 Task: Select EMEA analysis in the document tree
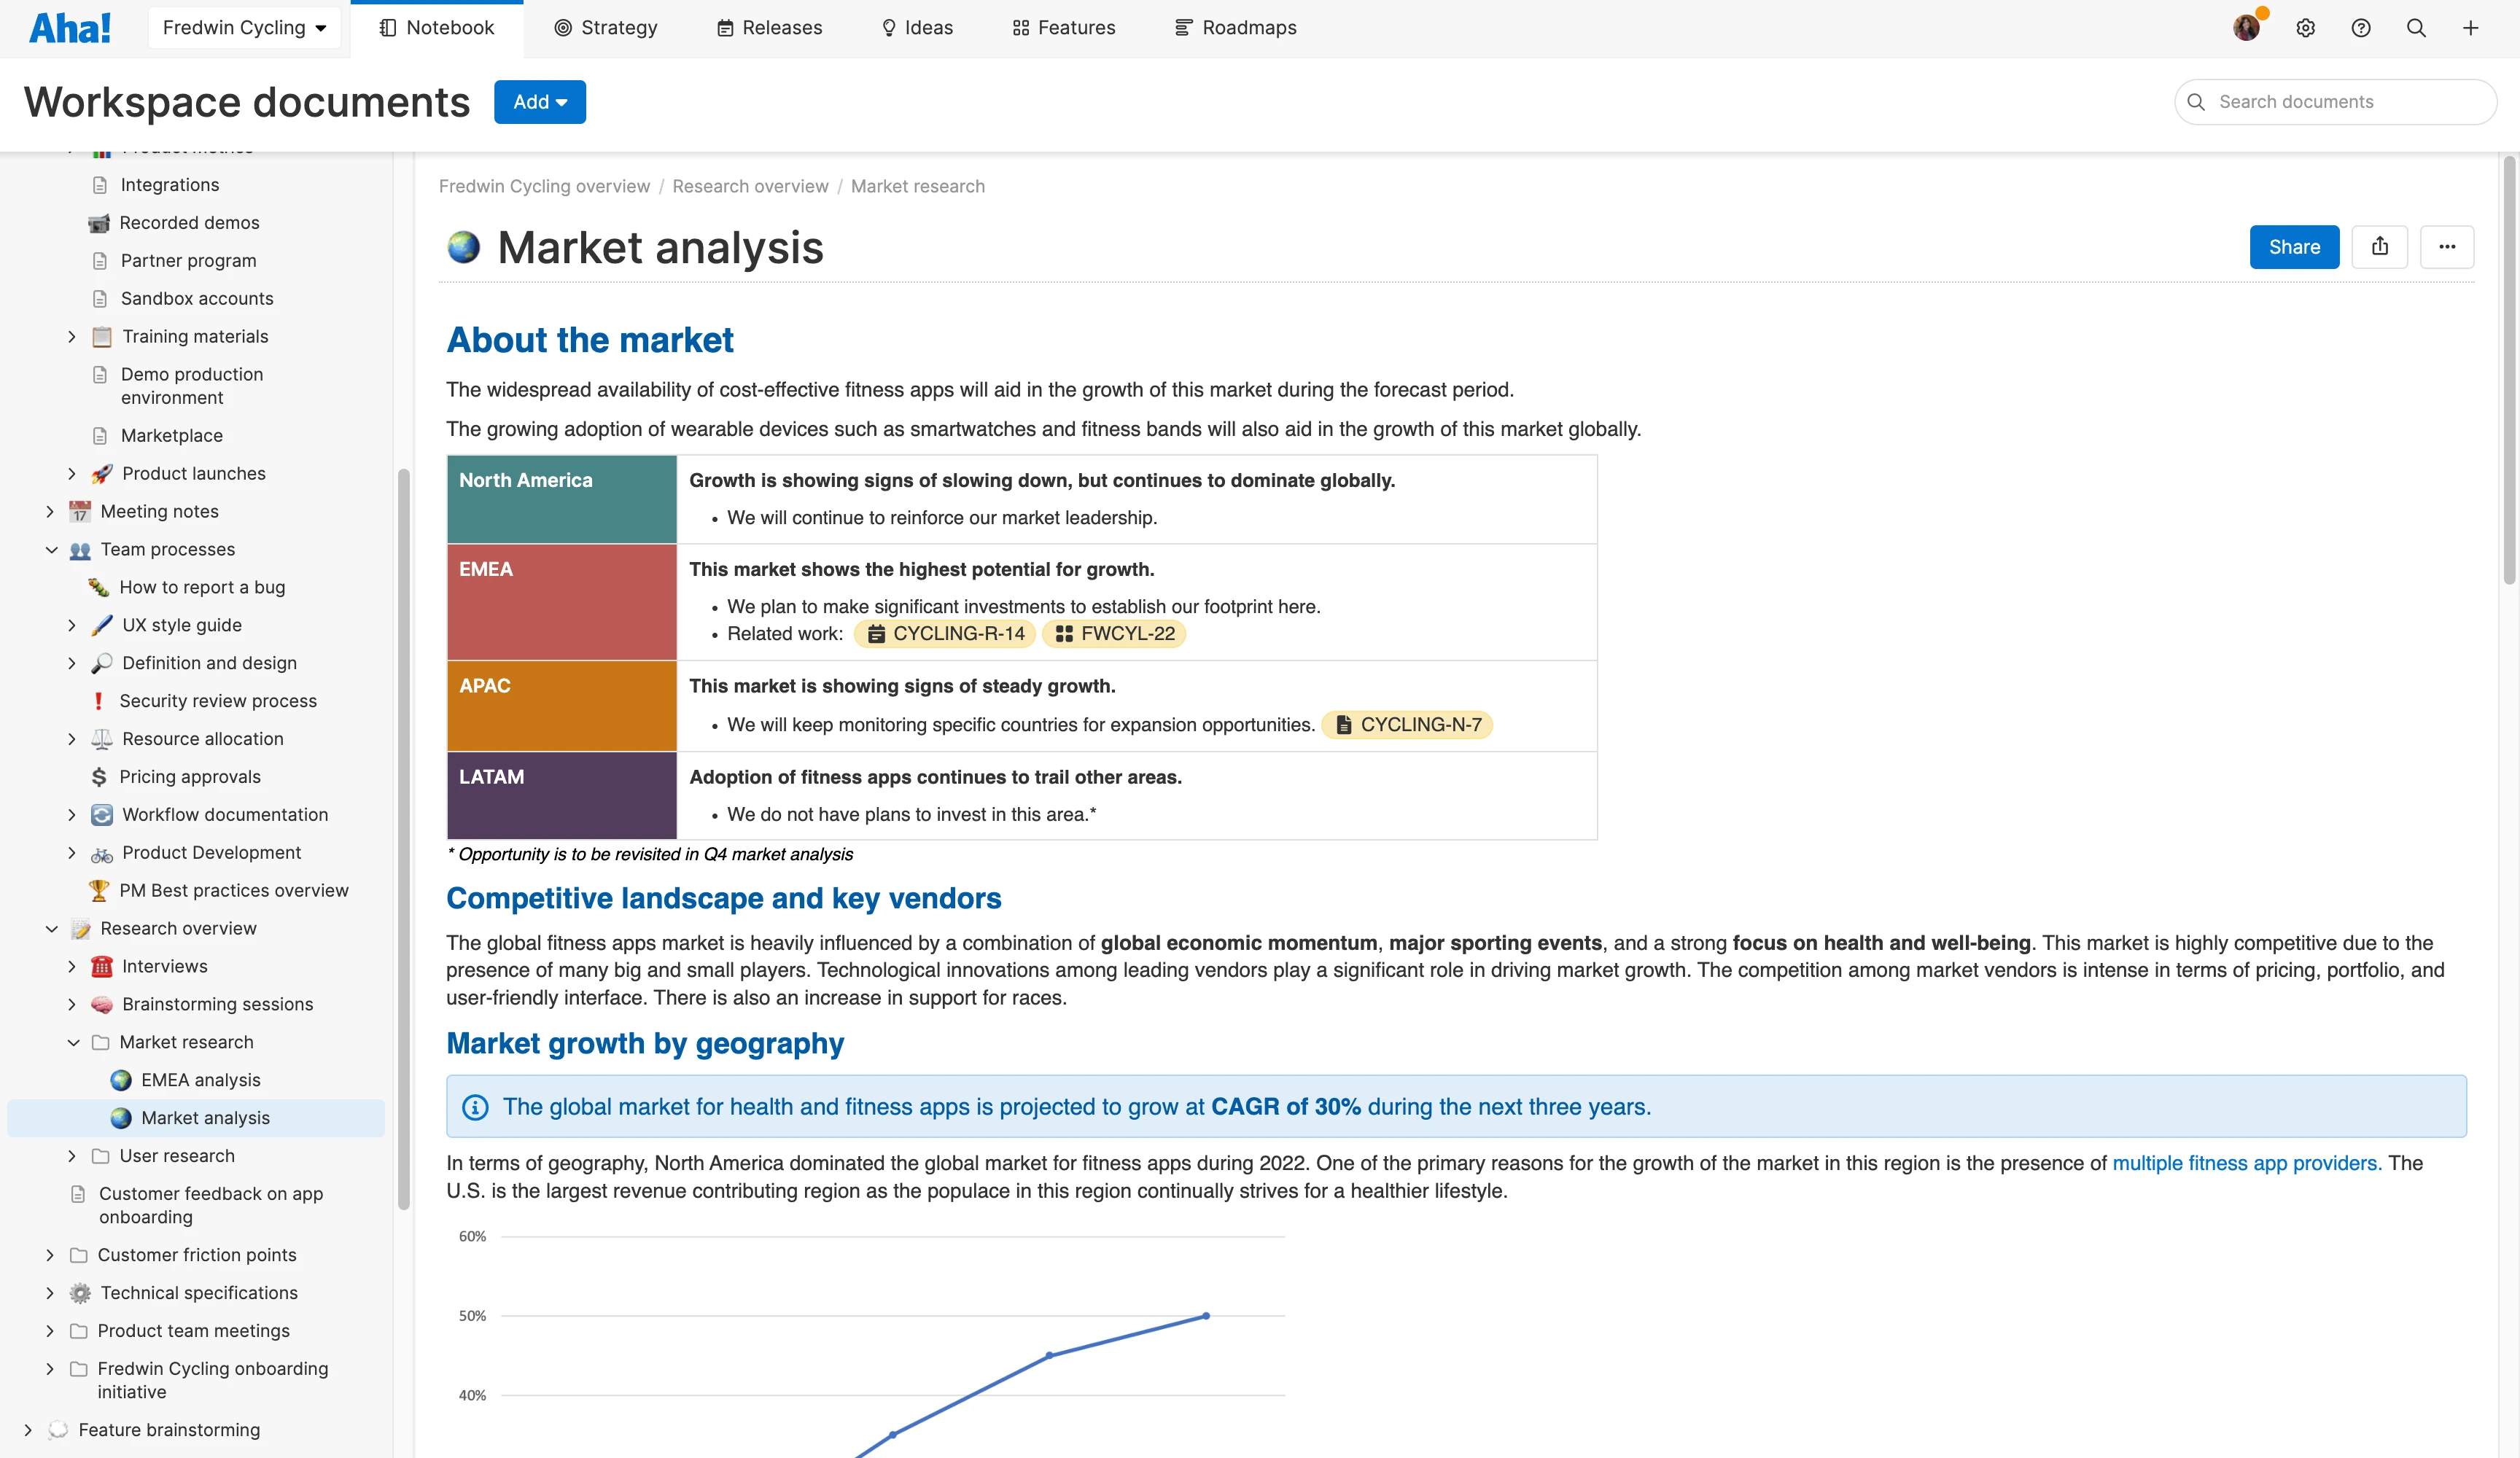(200, 1080)
